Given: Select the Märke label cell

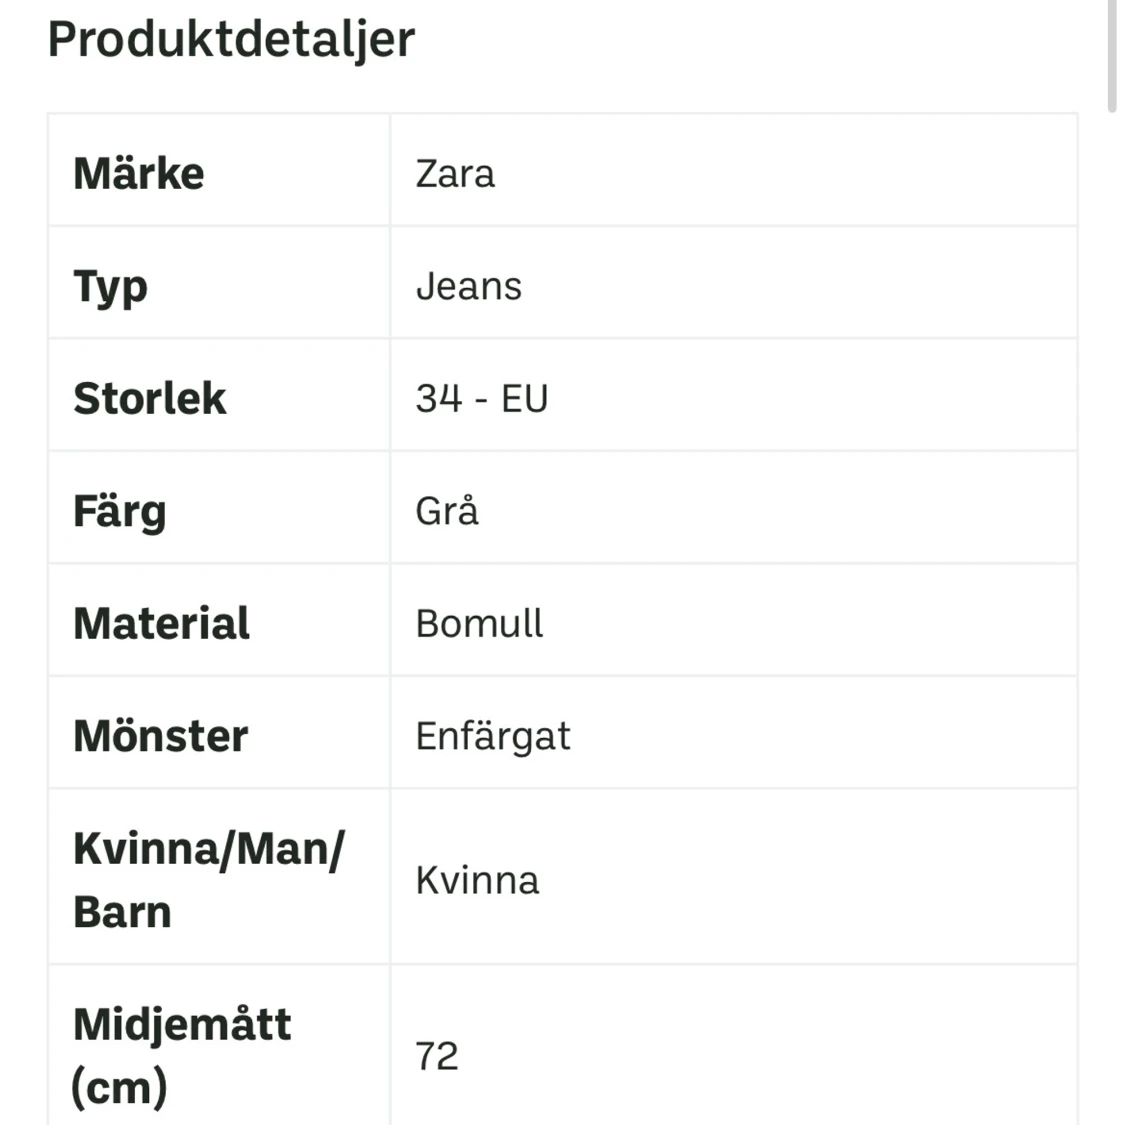Looking at the screenshot, I should tap(219, 170).
